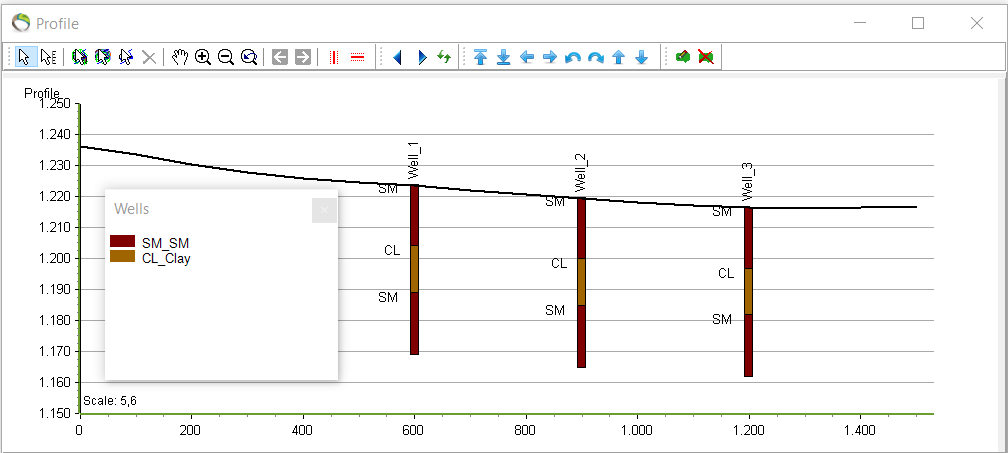
Task: Click the blue rotate clockwise arrow
Action: click(596, 57)
